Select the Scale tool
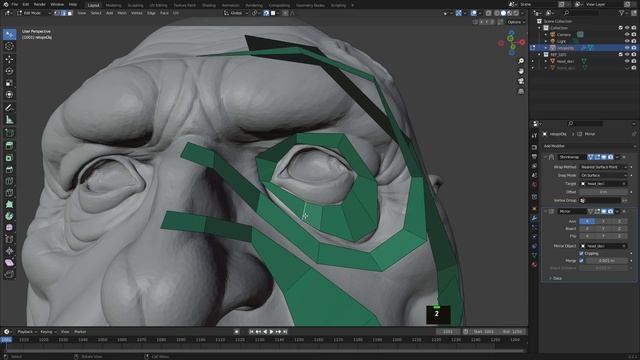This screenshot has height=360, width=640. (9, 83)
